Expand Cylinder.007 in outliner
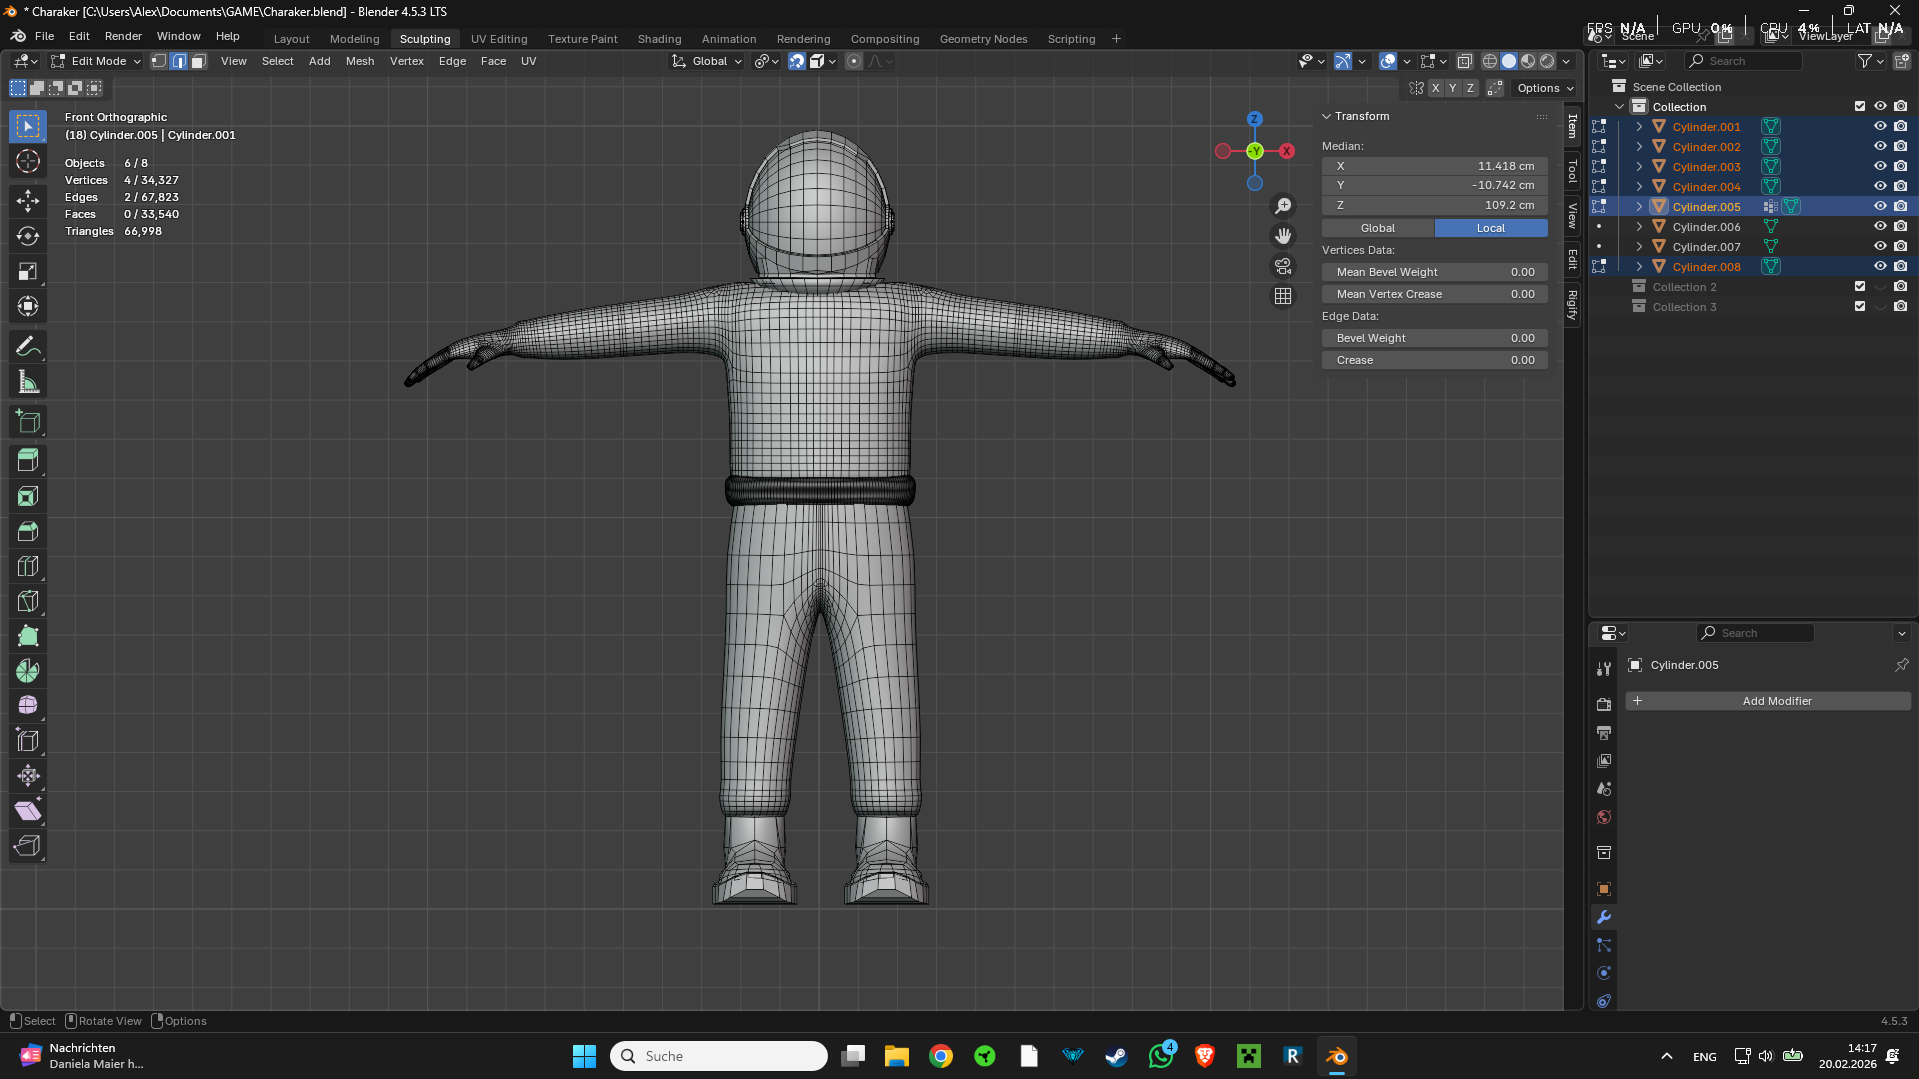Viewport: 1919px width, 1079px height. tap(1639, 246)
